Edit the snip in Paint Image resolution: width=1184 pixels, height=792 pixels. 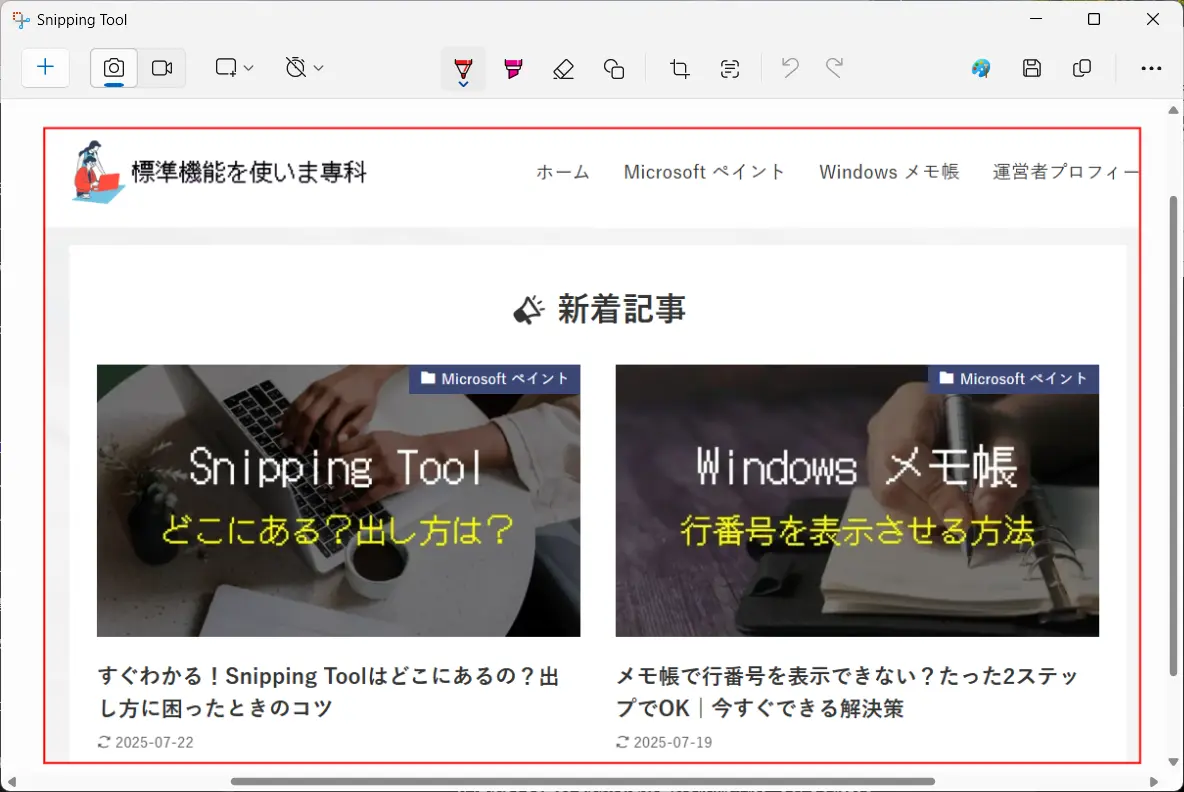tap(981, 68)
